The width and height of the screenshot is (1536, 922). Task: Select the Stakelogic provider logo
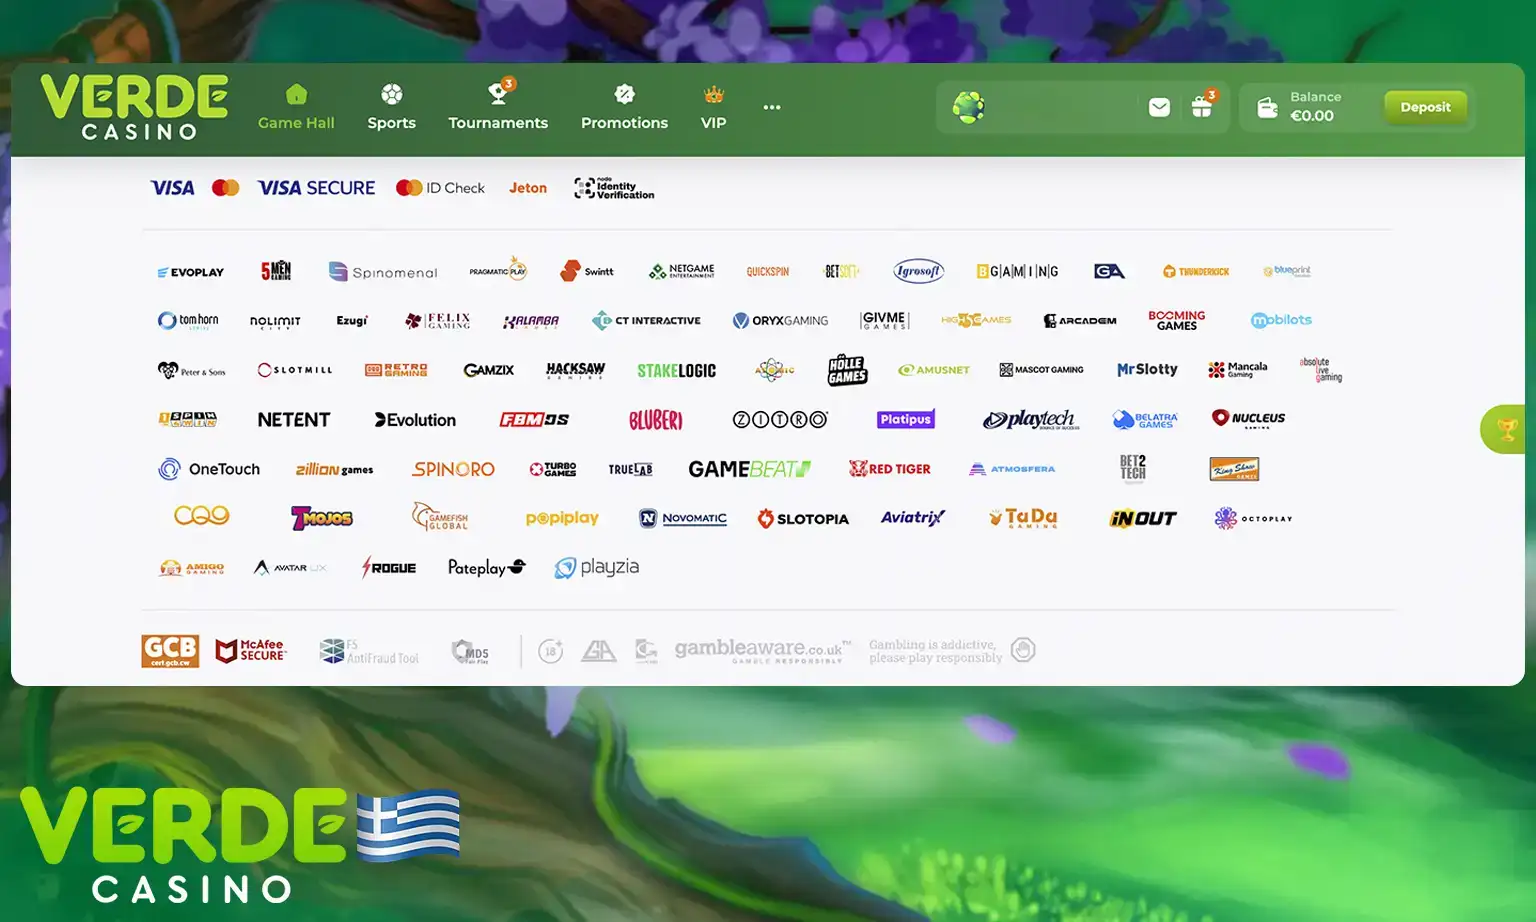tap(676, 371)
